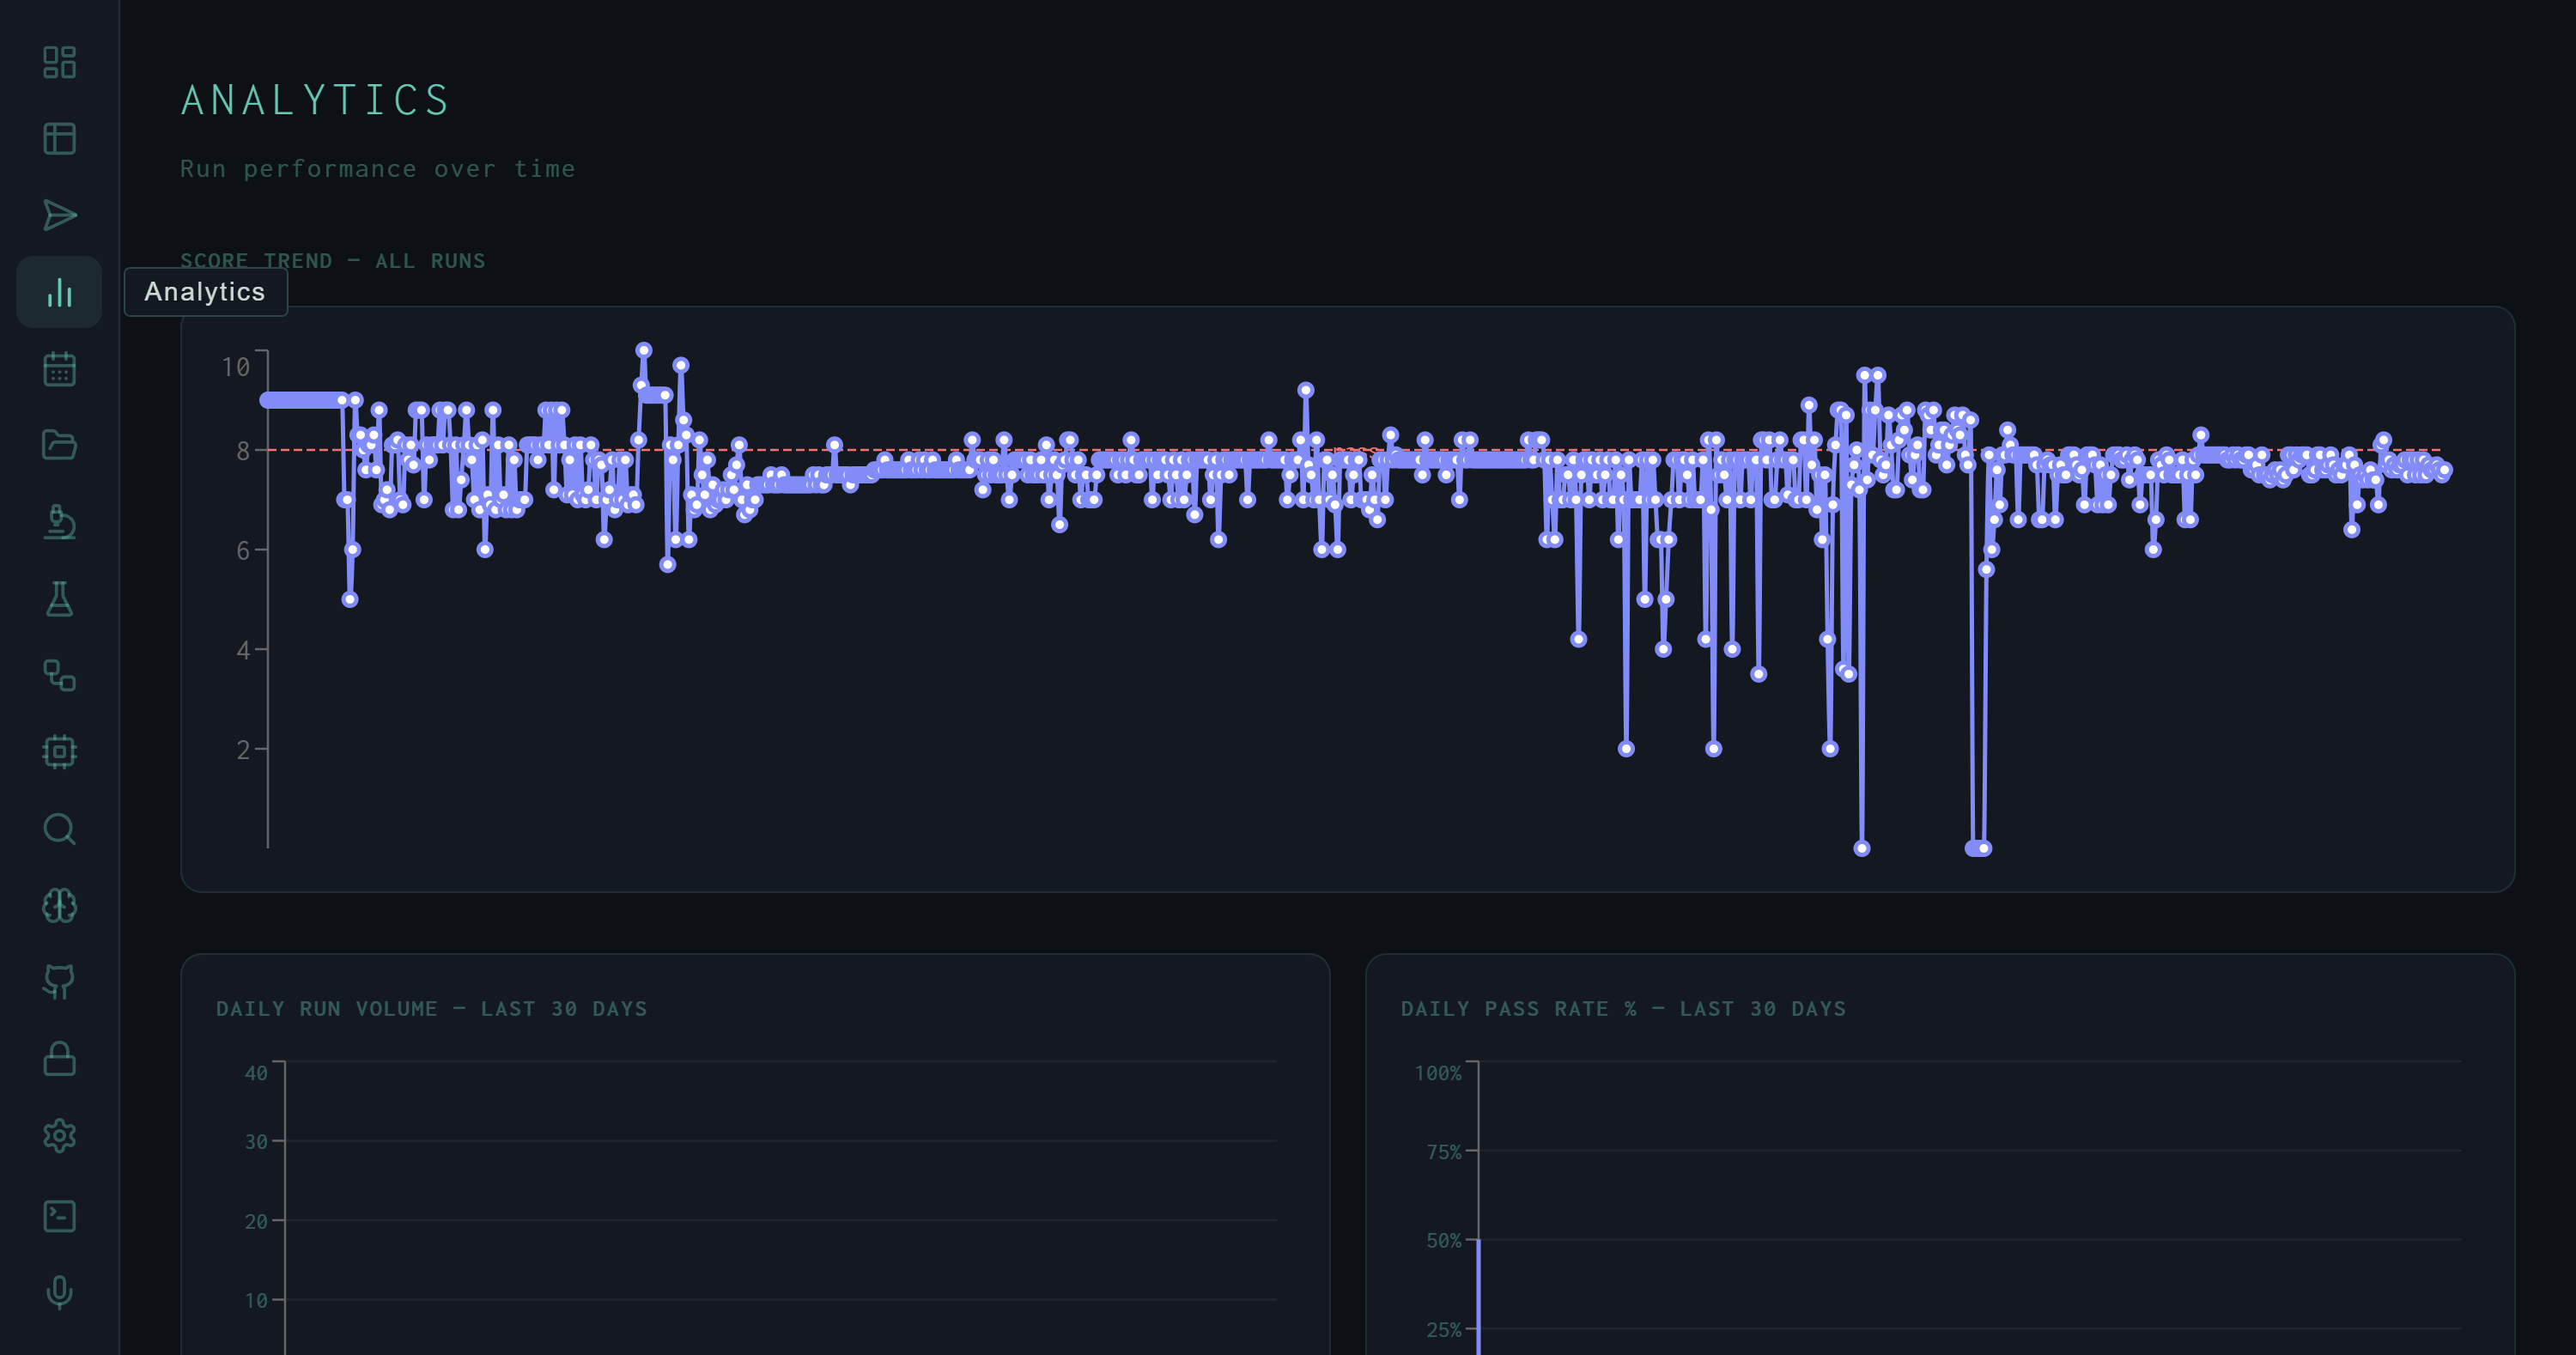Click the 100% label on pass rate axis
This screenshot has width=2576, height=1355.
pos(1437,1073)
